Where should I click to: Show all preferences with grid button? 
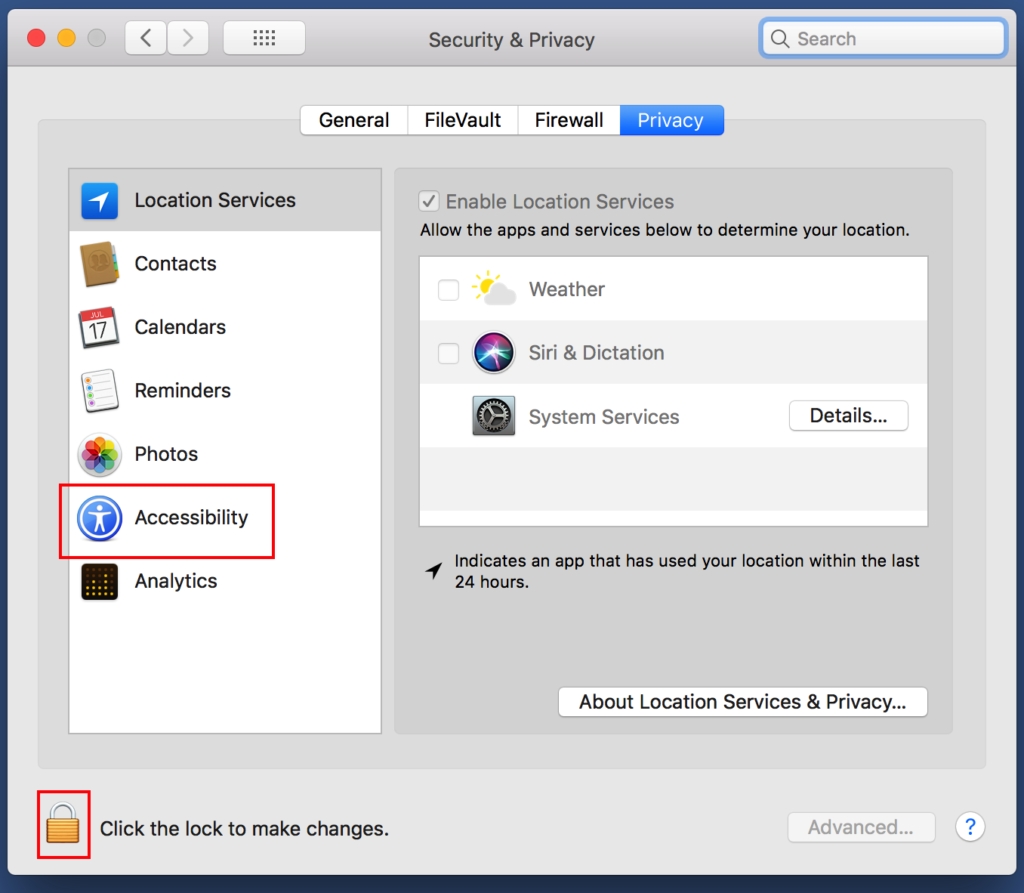tap(264, 38)
